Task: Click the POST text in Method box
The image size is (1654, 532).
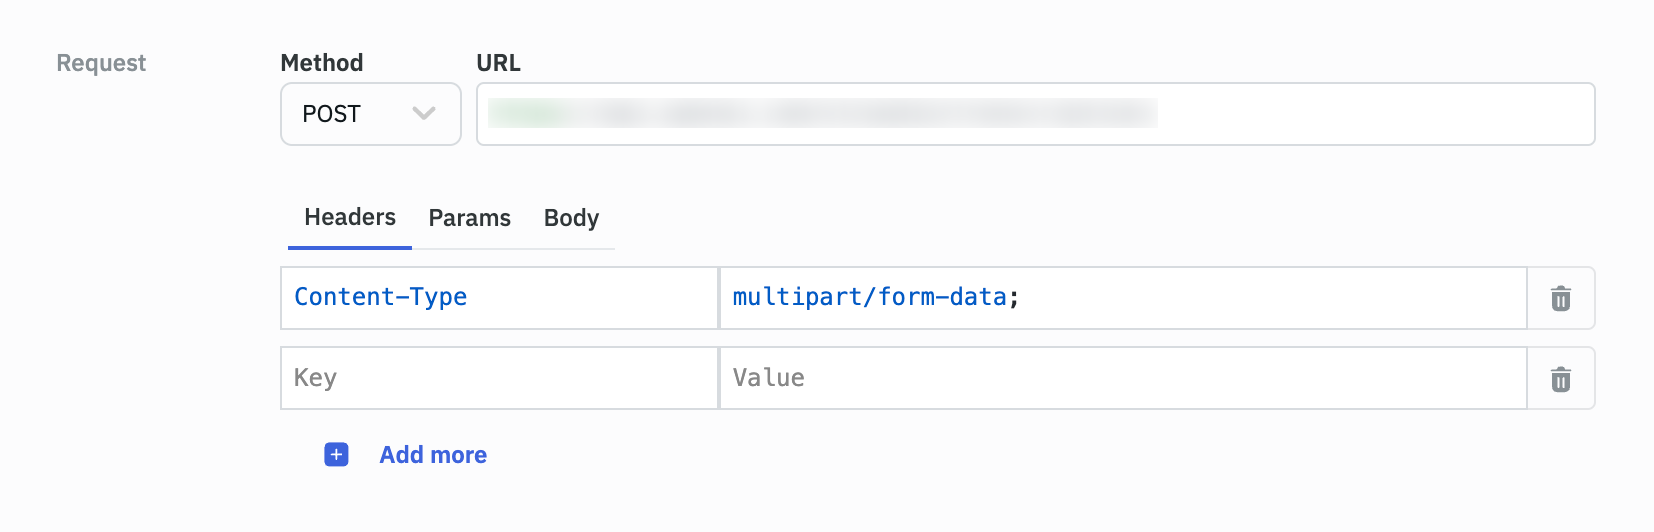Action: coord(331,114)
